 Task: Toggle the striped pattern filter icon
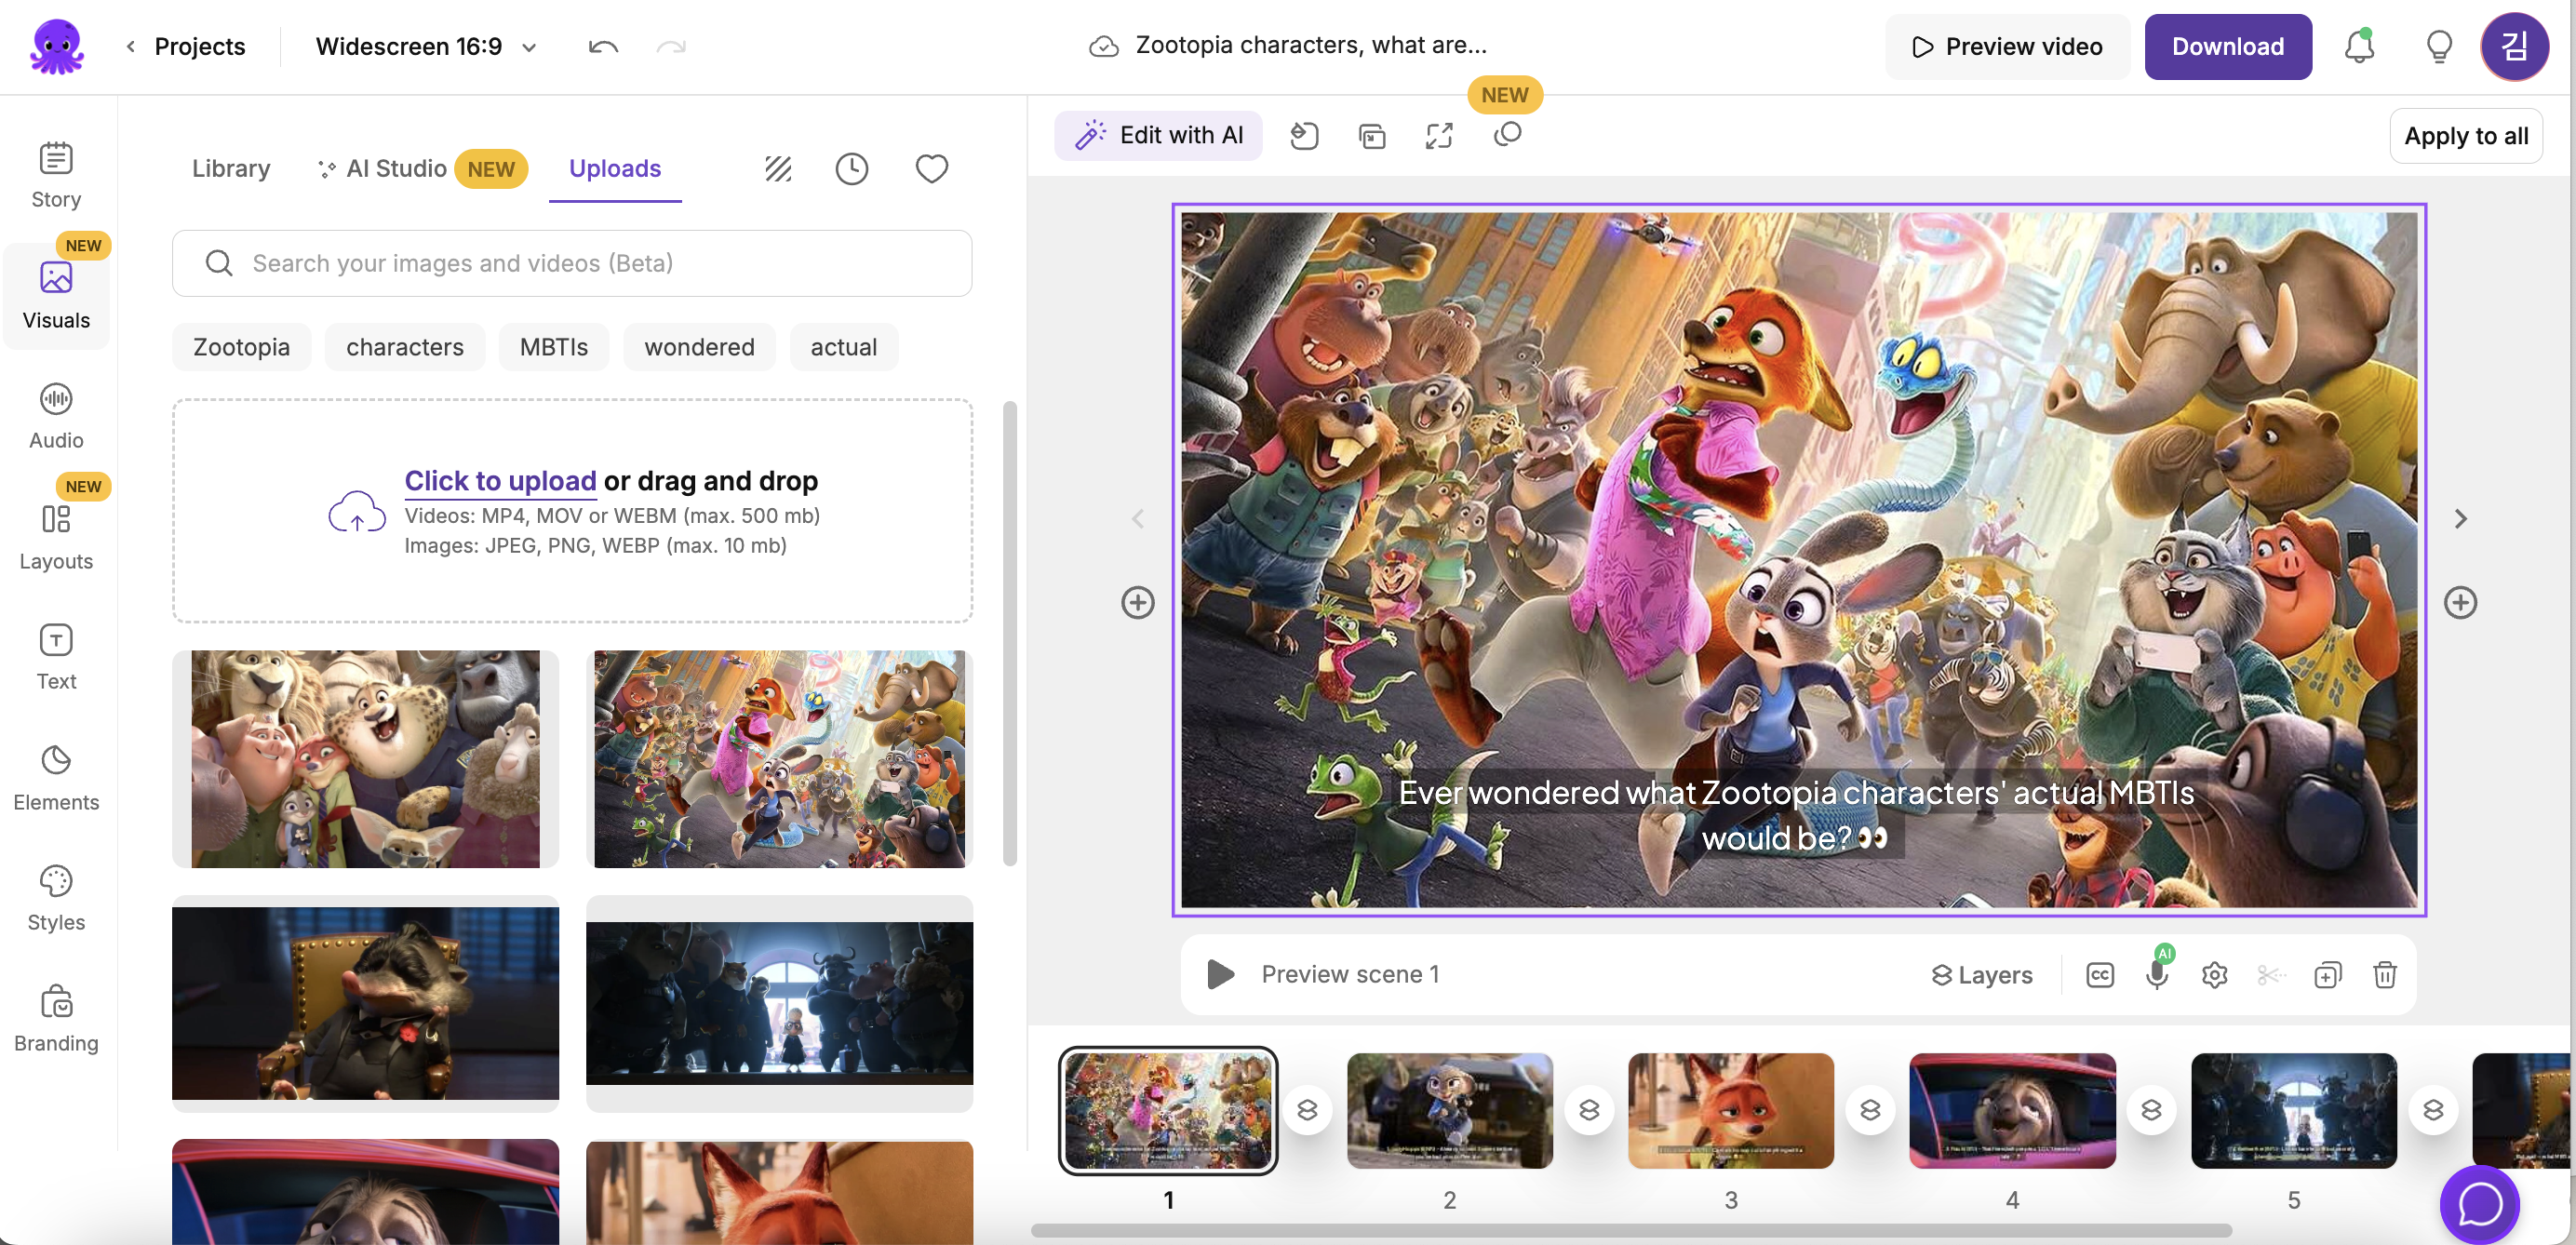(778, 169)
